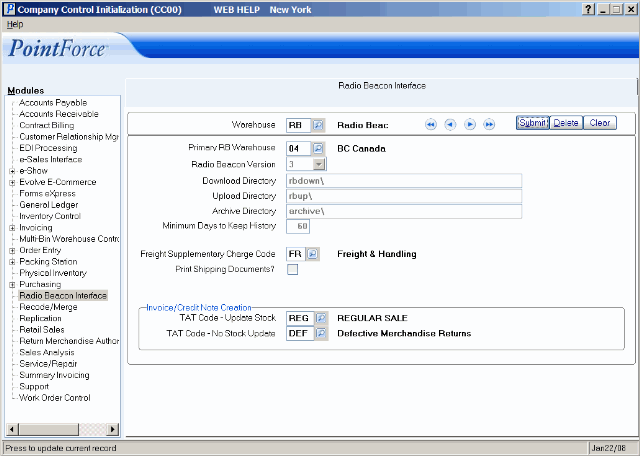Select Replication module
This screenshot has height=456, width=640.
pyautogui.click(x=40, y=318)
